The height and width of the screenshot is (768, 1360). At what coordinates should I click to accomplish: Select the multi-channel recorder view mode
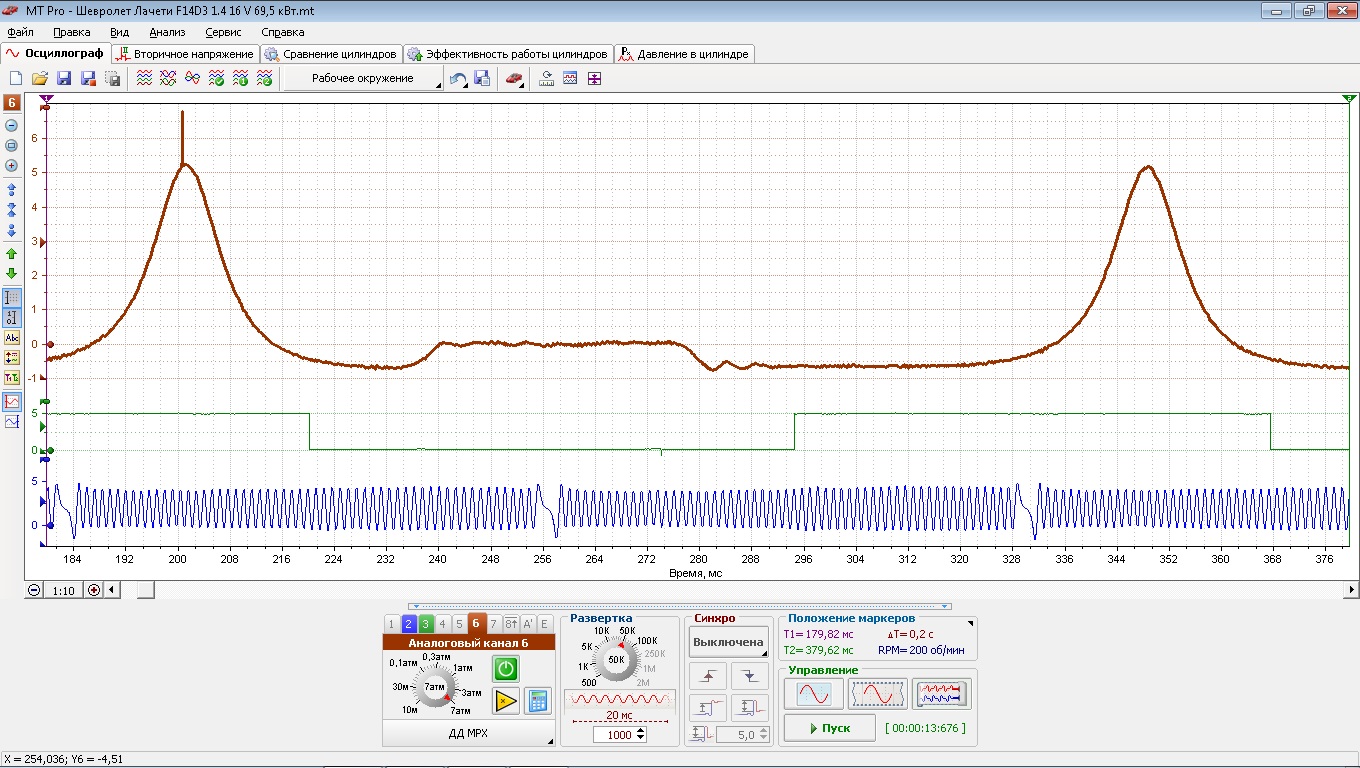(941, 693)
